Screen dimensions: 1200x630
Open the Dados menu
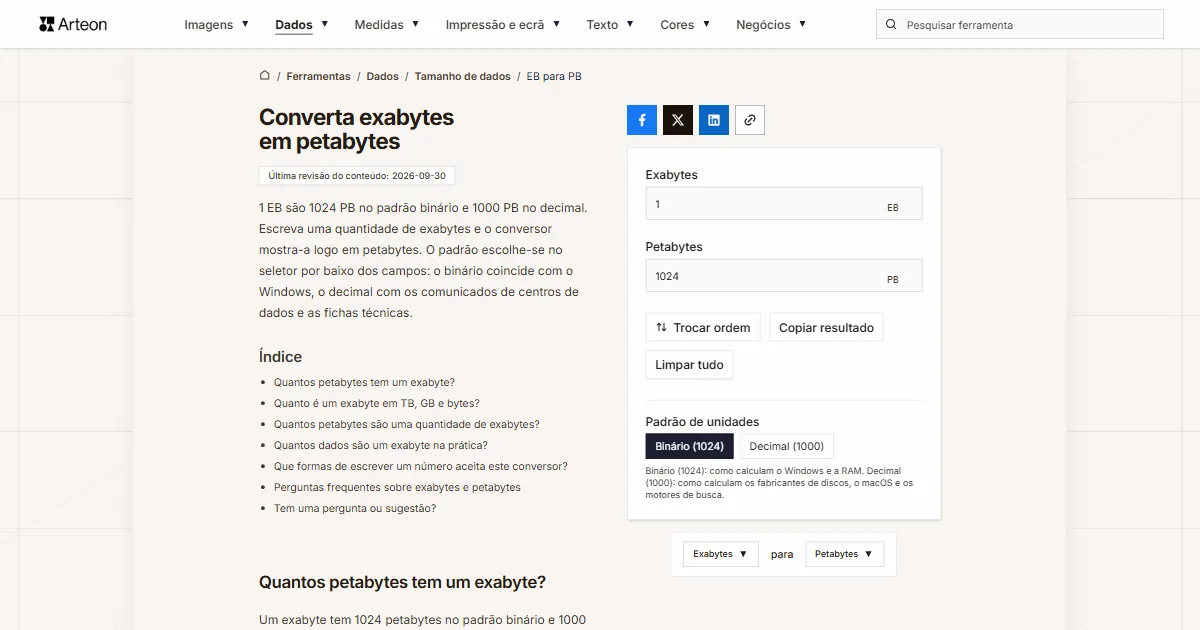click(302, 25)
